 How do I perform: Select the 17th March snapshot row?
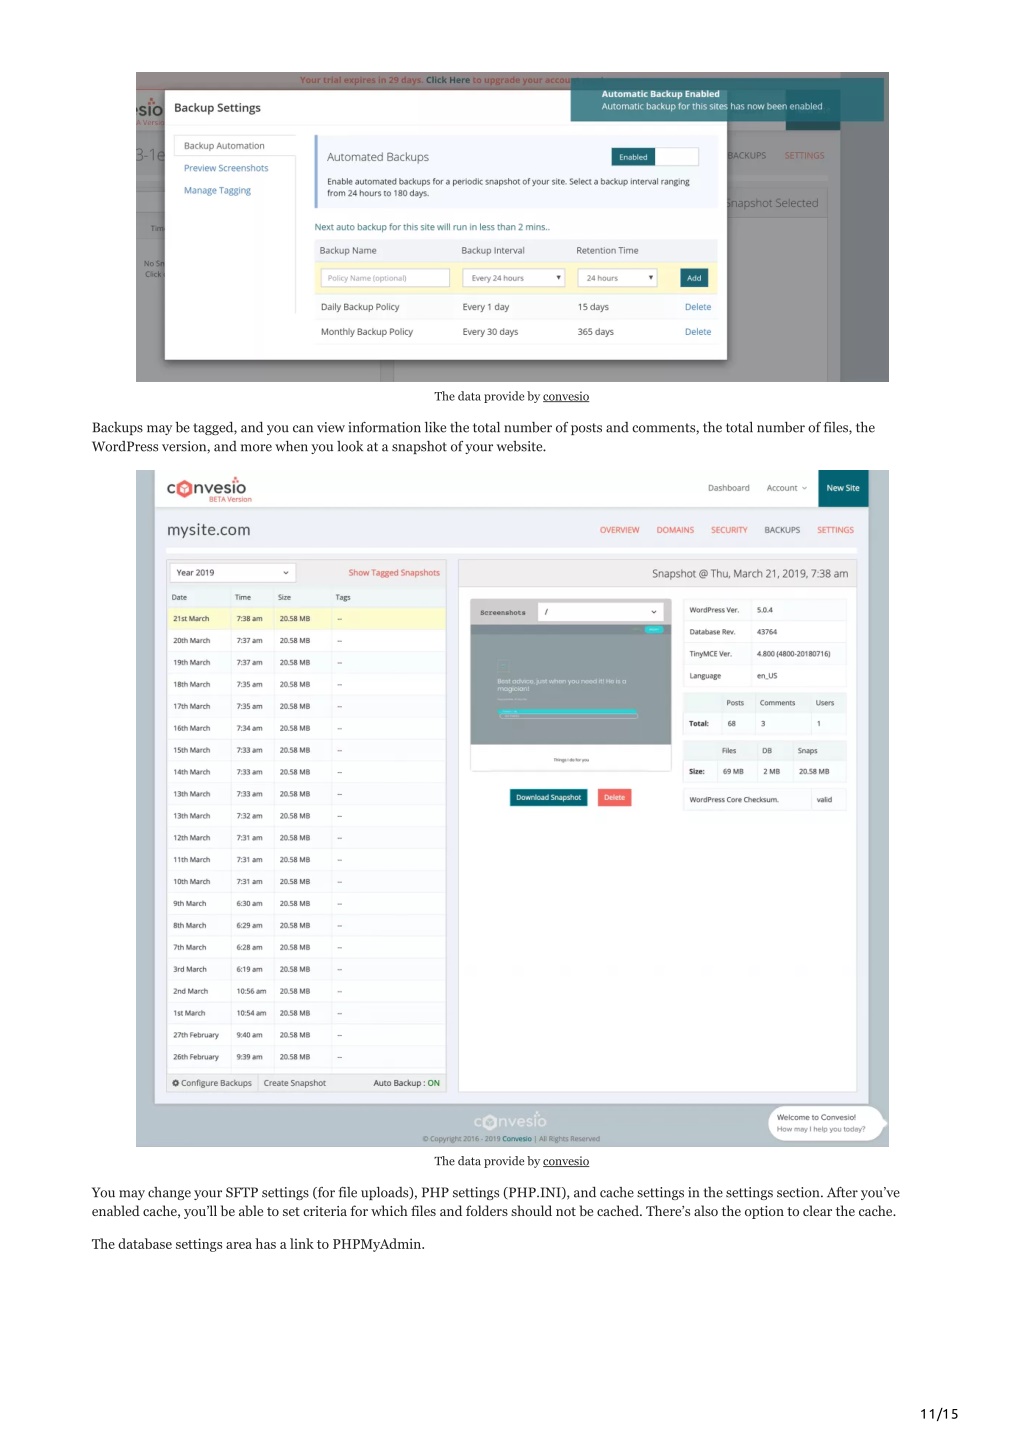click(x=306, y=707)
